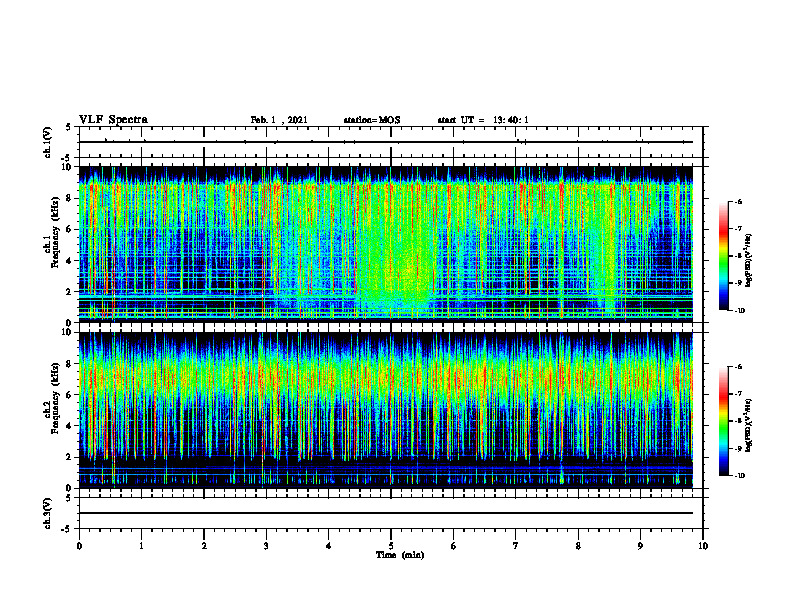Click inside the ch.2 spectrogram panel
This screenshot has width=792, height=612.
[386, 410]
